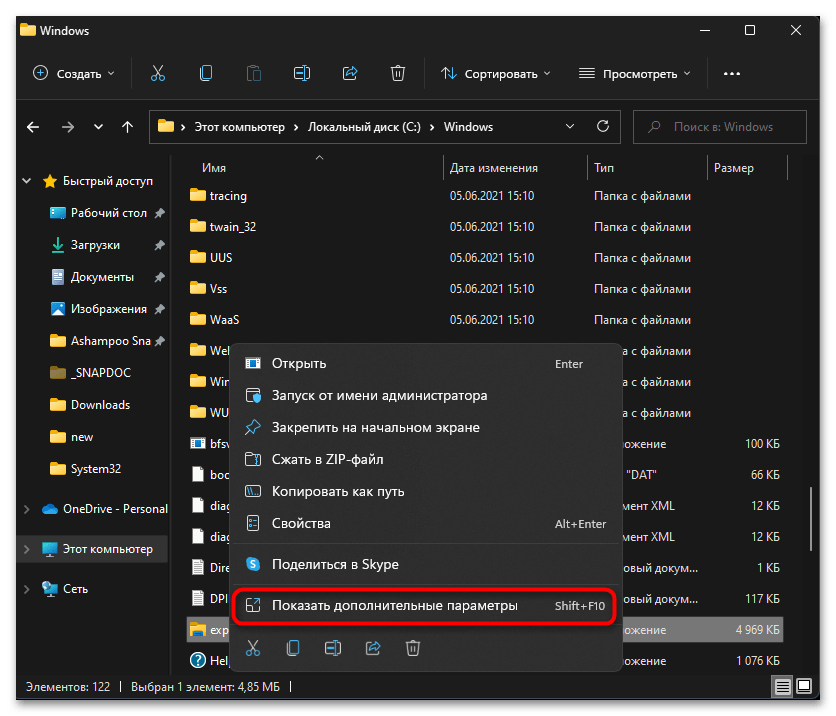Viewport: 836px width, 716px height.
Task: Open the Создать dropdown
Action: 74,74
